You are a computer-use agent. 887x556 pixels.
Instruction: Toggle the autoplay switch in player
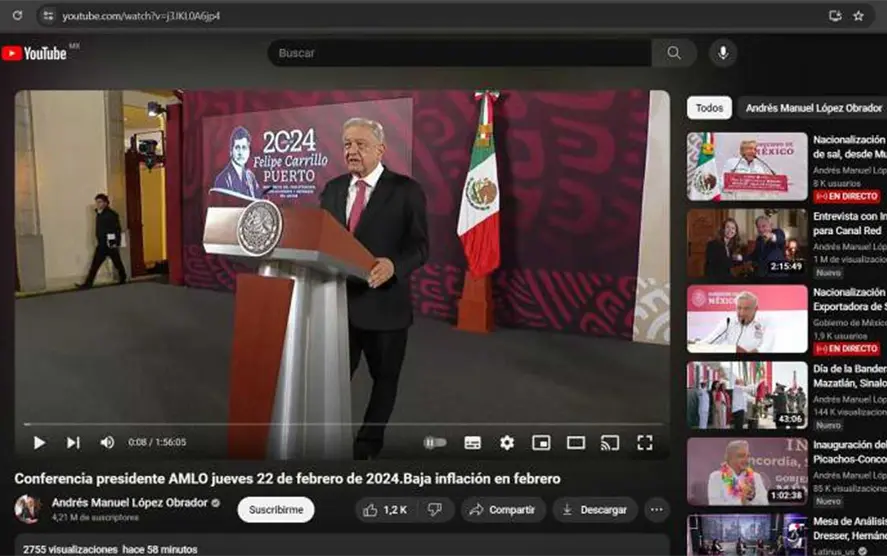(435, 442)
